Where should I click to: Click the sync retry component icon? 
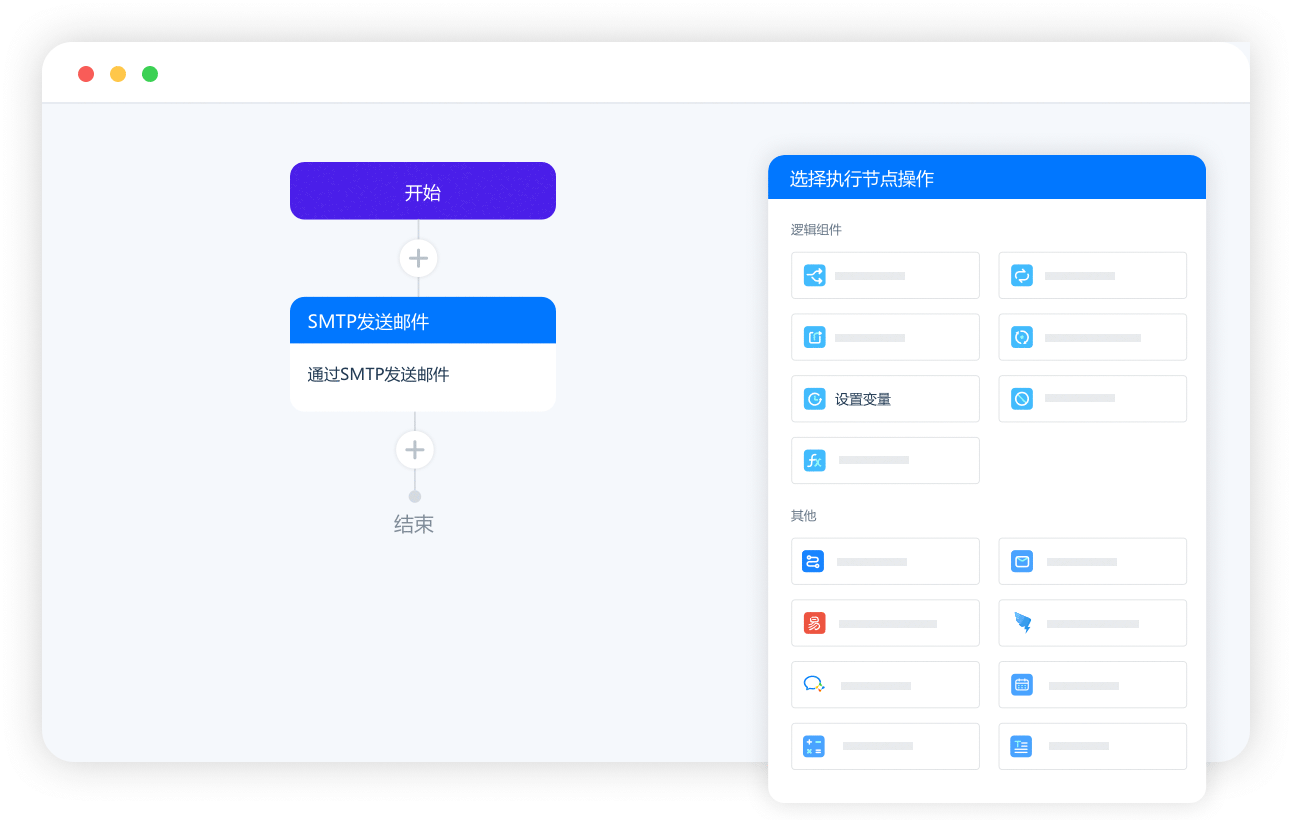[x=1021, y=337]
